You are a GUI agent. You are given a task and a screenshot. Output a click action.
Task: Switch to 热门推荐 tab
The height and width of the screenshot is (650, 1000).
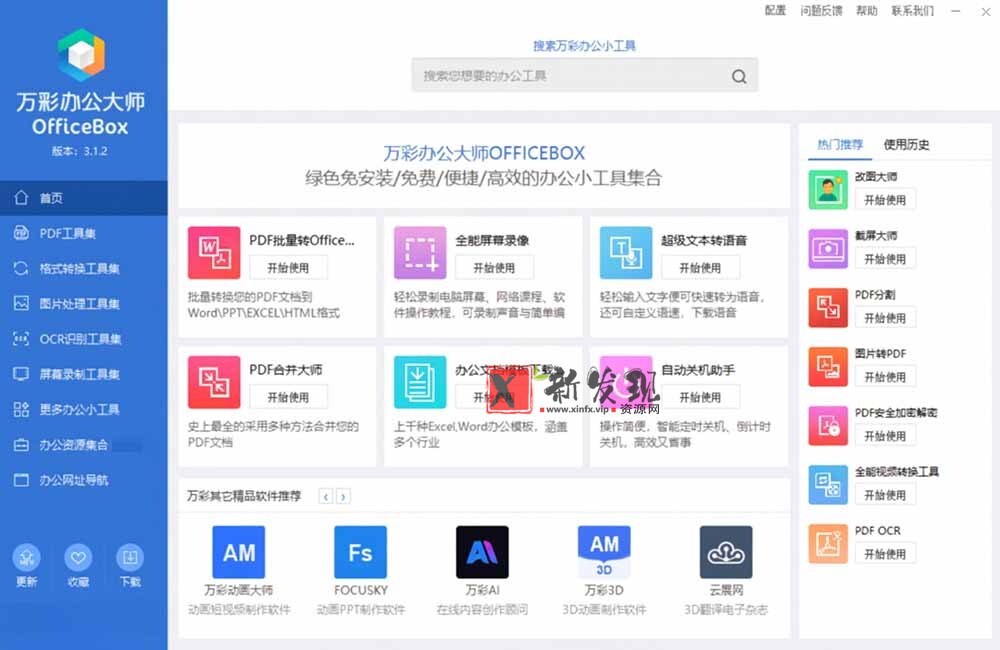840,145
